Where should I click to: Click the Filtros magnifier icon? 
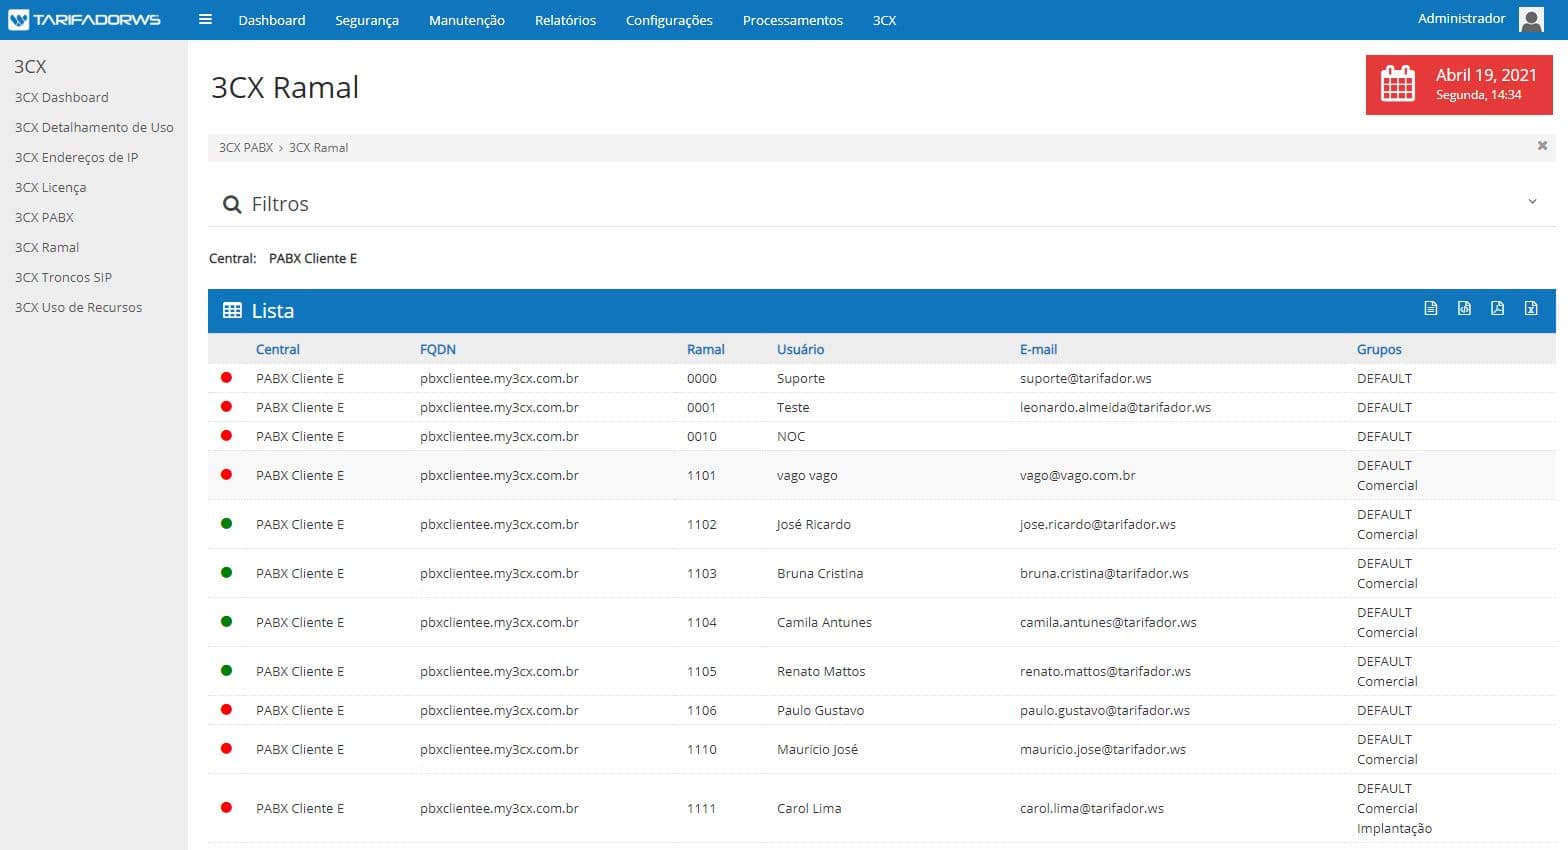tap(232, 204)
